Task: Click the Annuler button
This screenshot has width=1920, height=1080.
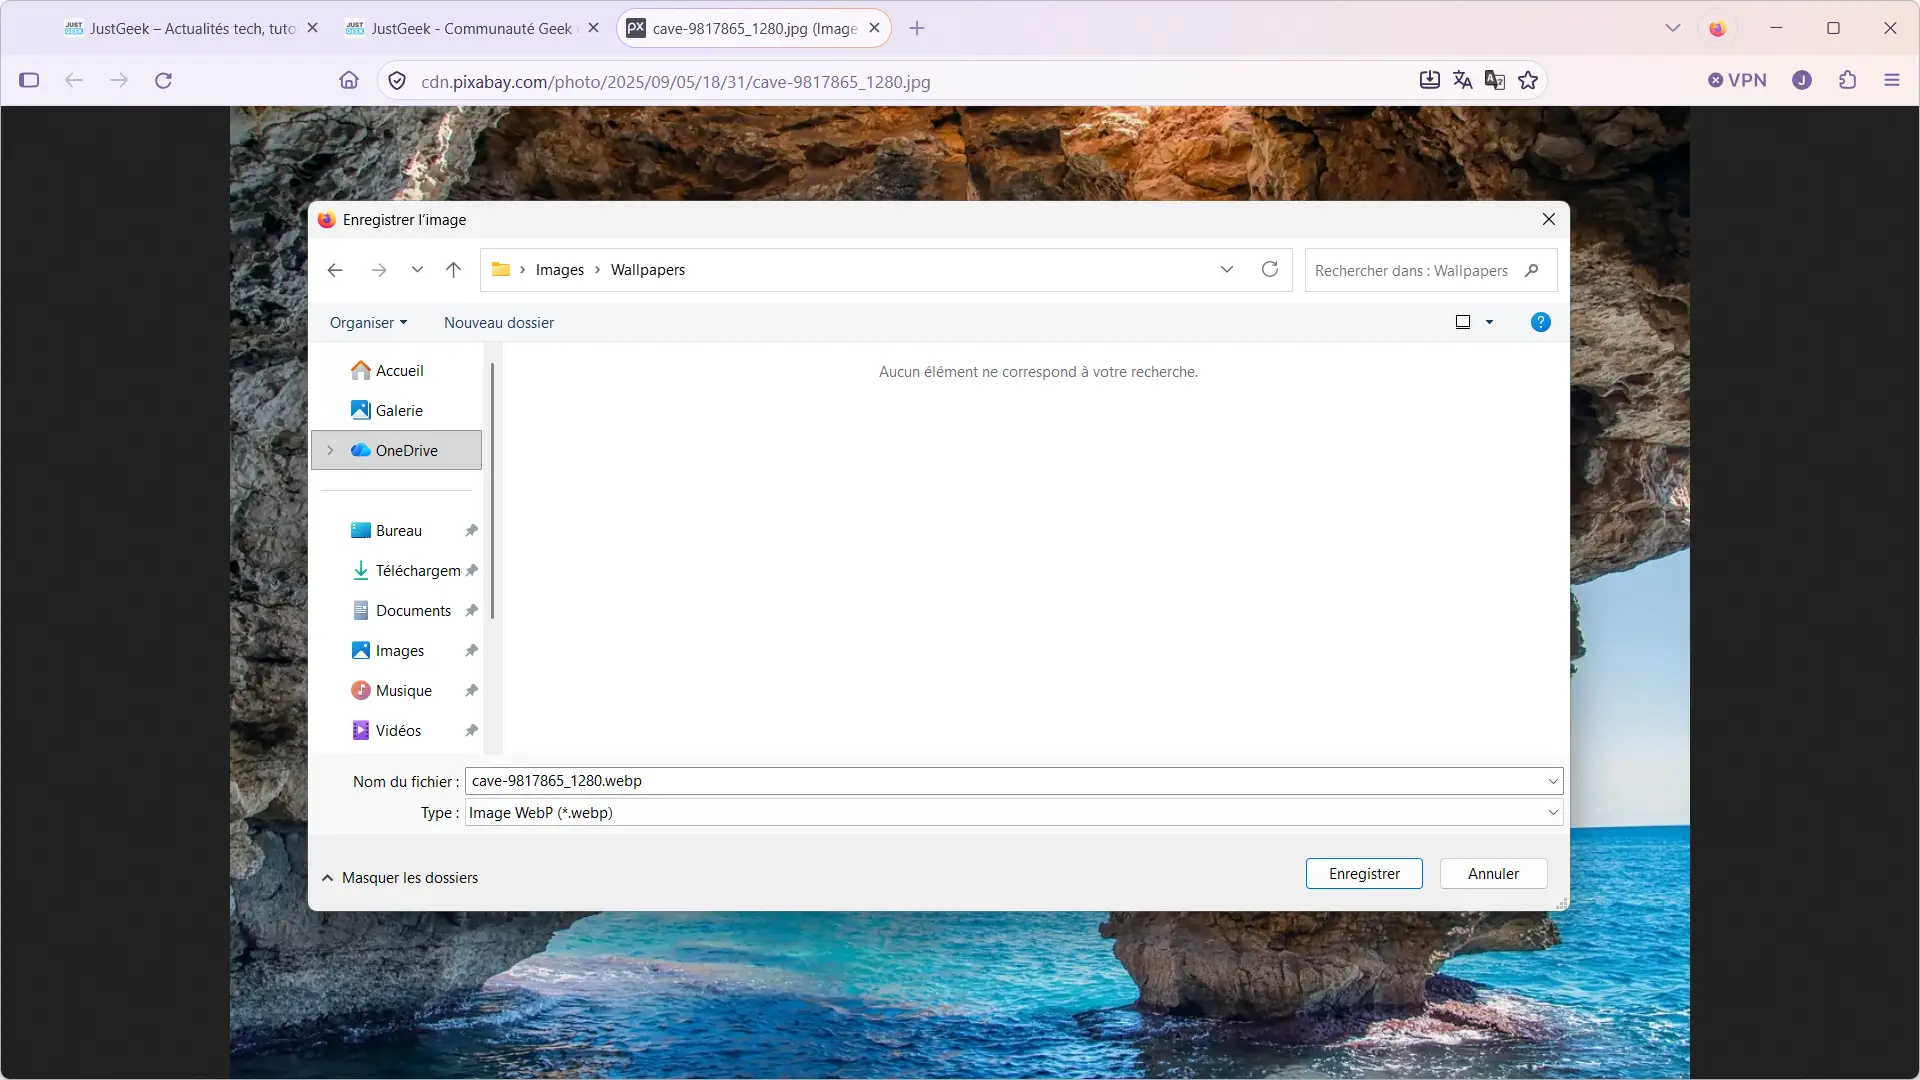Action: [1493, 874]
